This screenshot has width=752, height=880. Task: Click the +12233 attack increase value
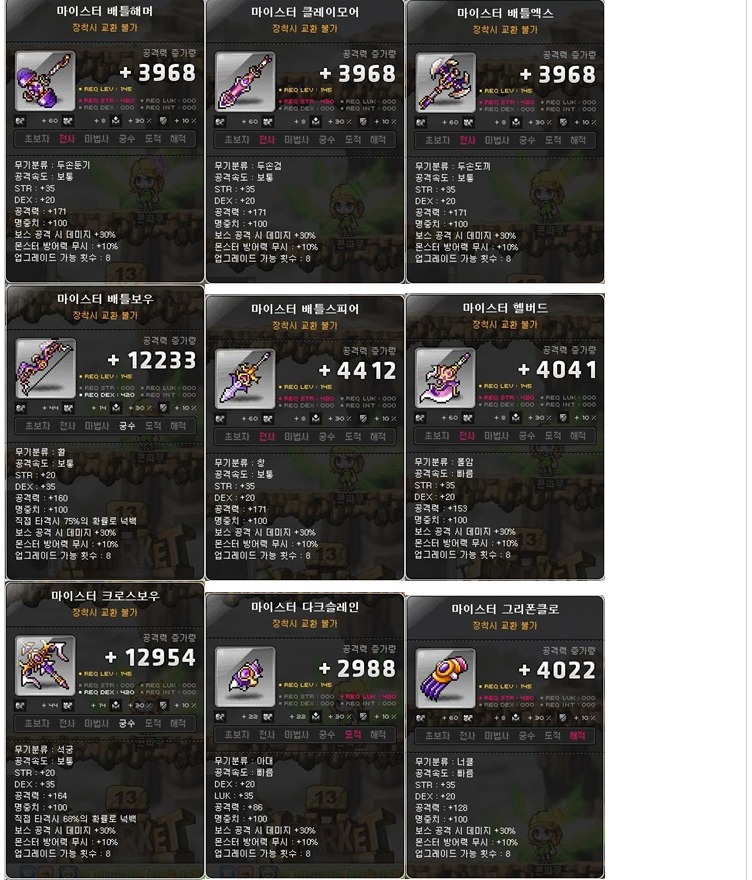(x=152, y=360)
